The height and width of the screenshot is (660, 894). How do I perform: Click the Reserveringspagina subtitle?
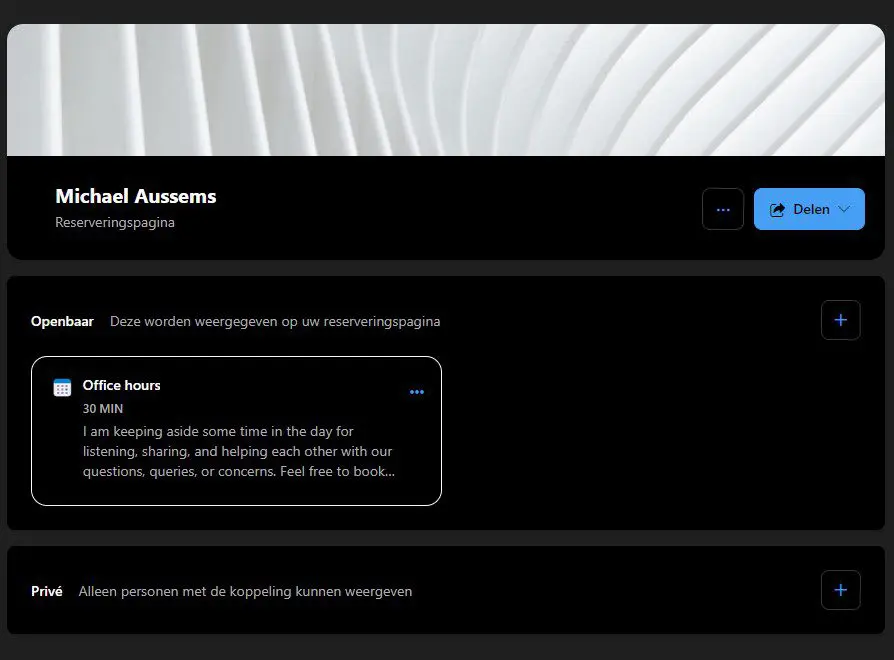115,222
